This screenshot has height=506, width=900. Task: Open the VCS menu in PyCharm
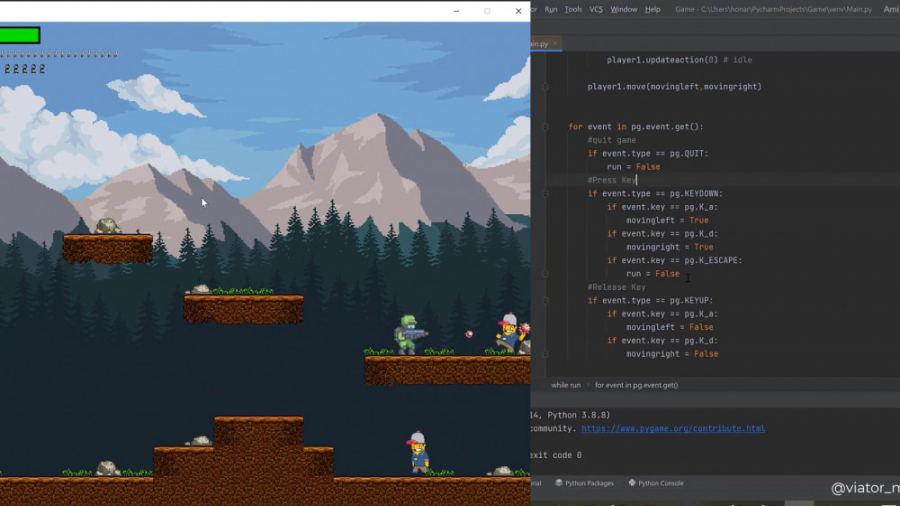(x=596, y=9)
